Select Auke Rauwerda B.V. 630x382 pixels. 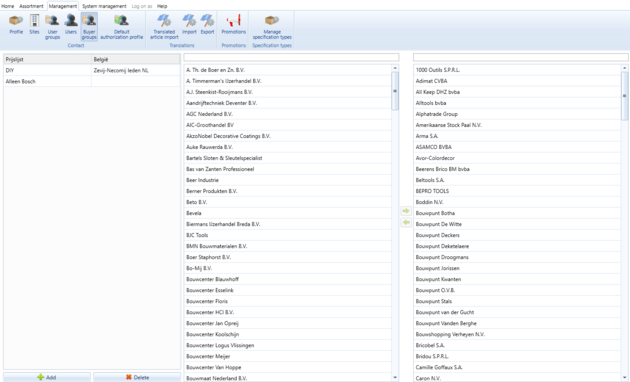coord(287,147)
